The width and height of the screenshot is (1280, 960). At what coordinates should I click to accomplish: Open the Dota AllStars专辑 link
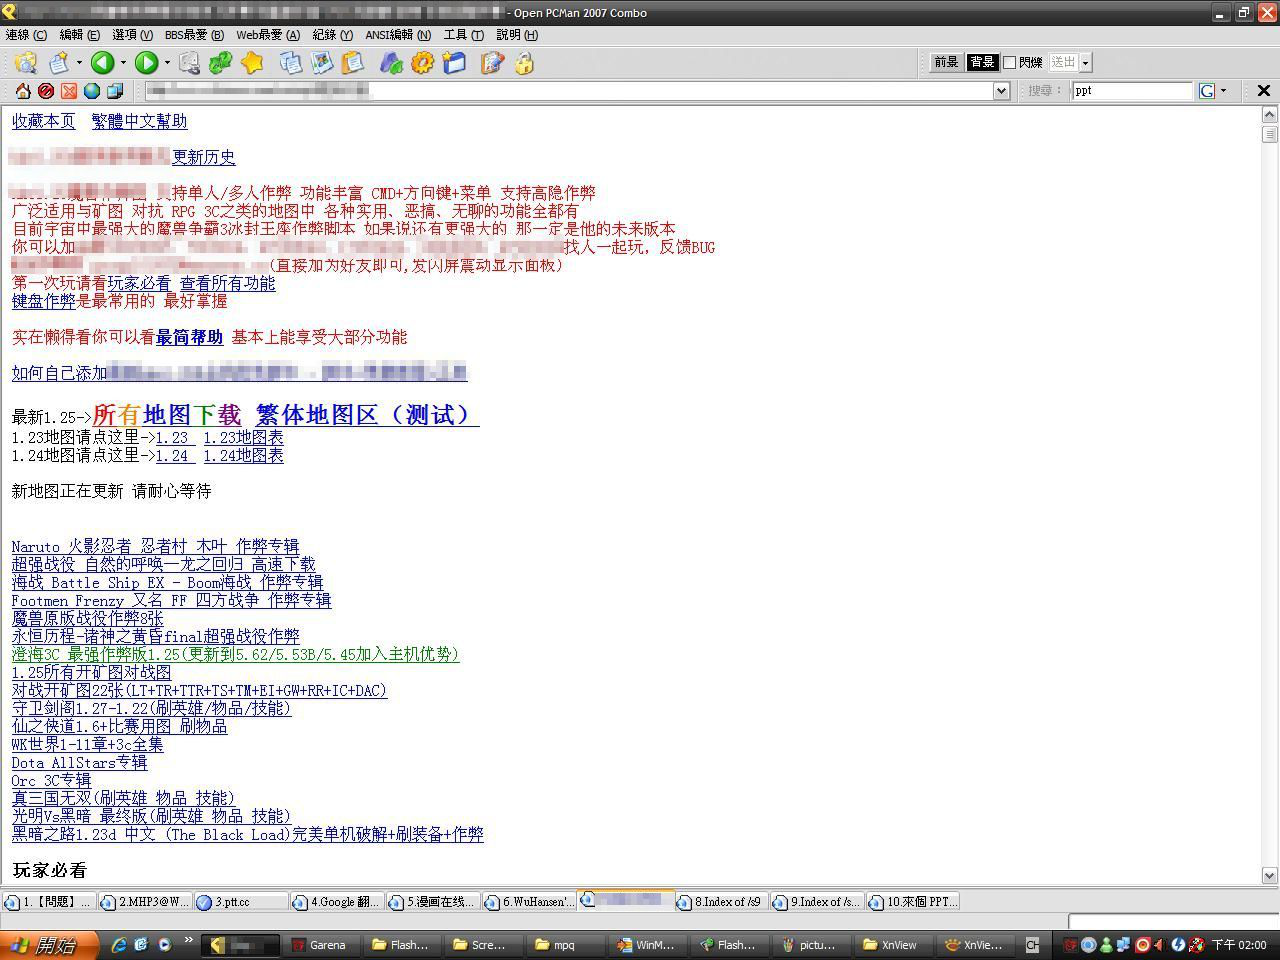point(79,763)
